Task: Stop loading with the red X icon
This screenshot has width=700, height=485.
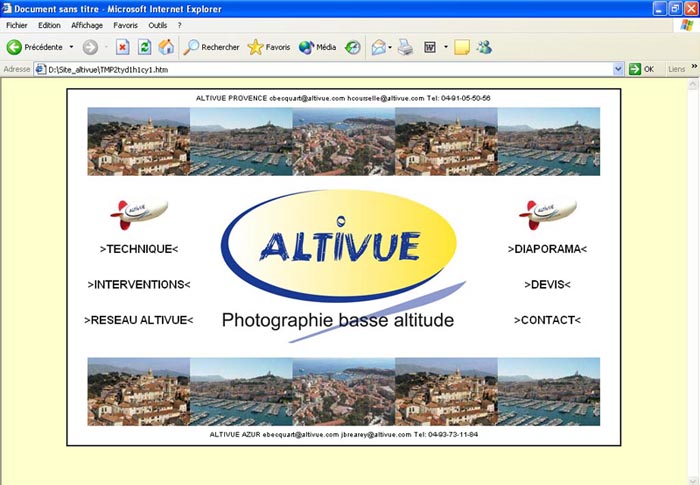Action: 123,47
